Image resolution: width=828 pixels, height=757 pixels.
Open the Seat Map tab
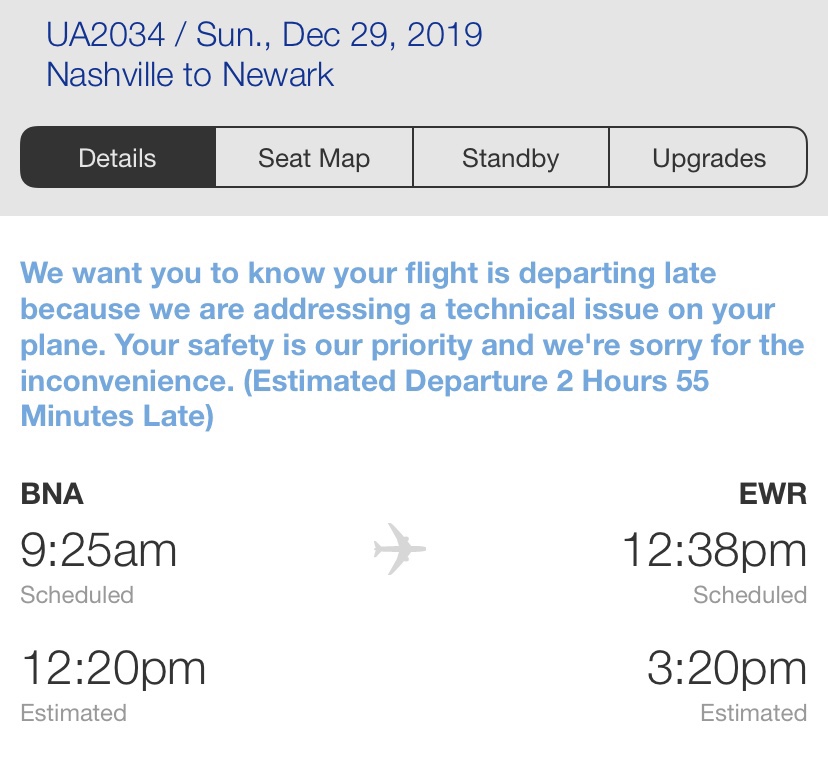click(x=314, y=157)
